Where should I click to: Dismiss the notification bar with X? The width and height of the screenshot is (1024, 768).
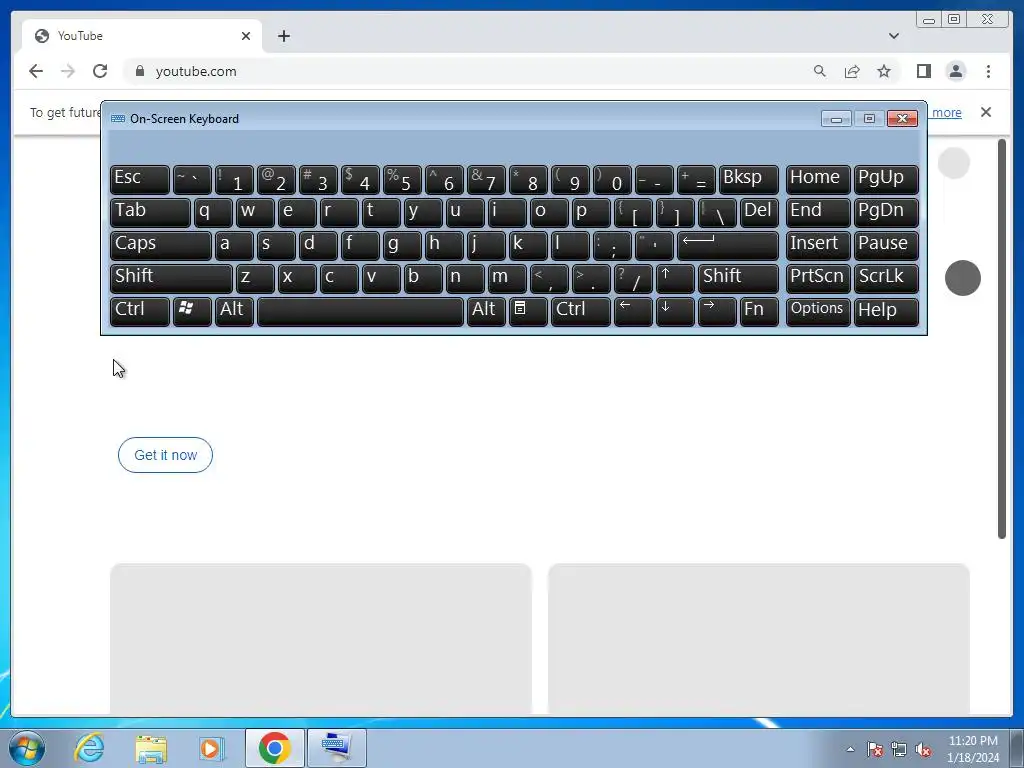pyautogui.click(x=986, y=112)
